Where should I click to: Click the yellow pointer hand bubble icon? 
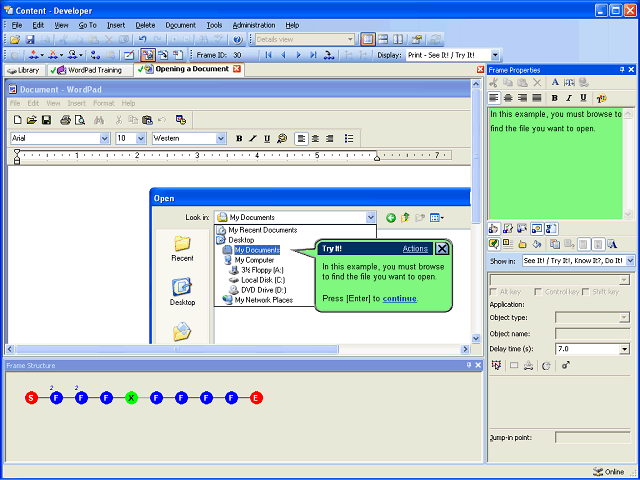pos(522,244)
